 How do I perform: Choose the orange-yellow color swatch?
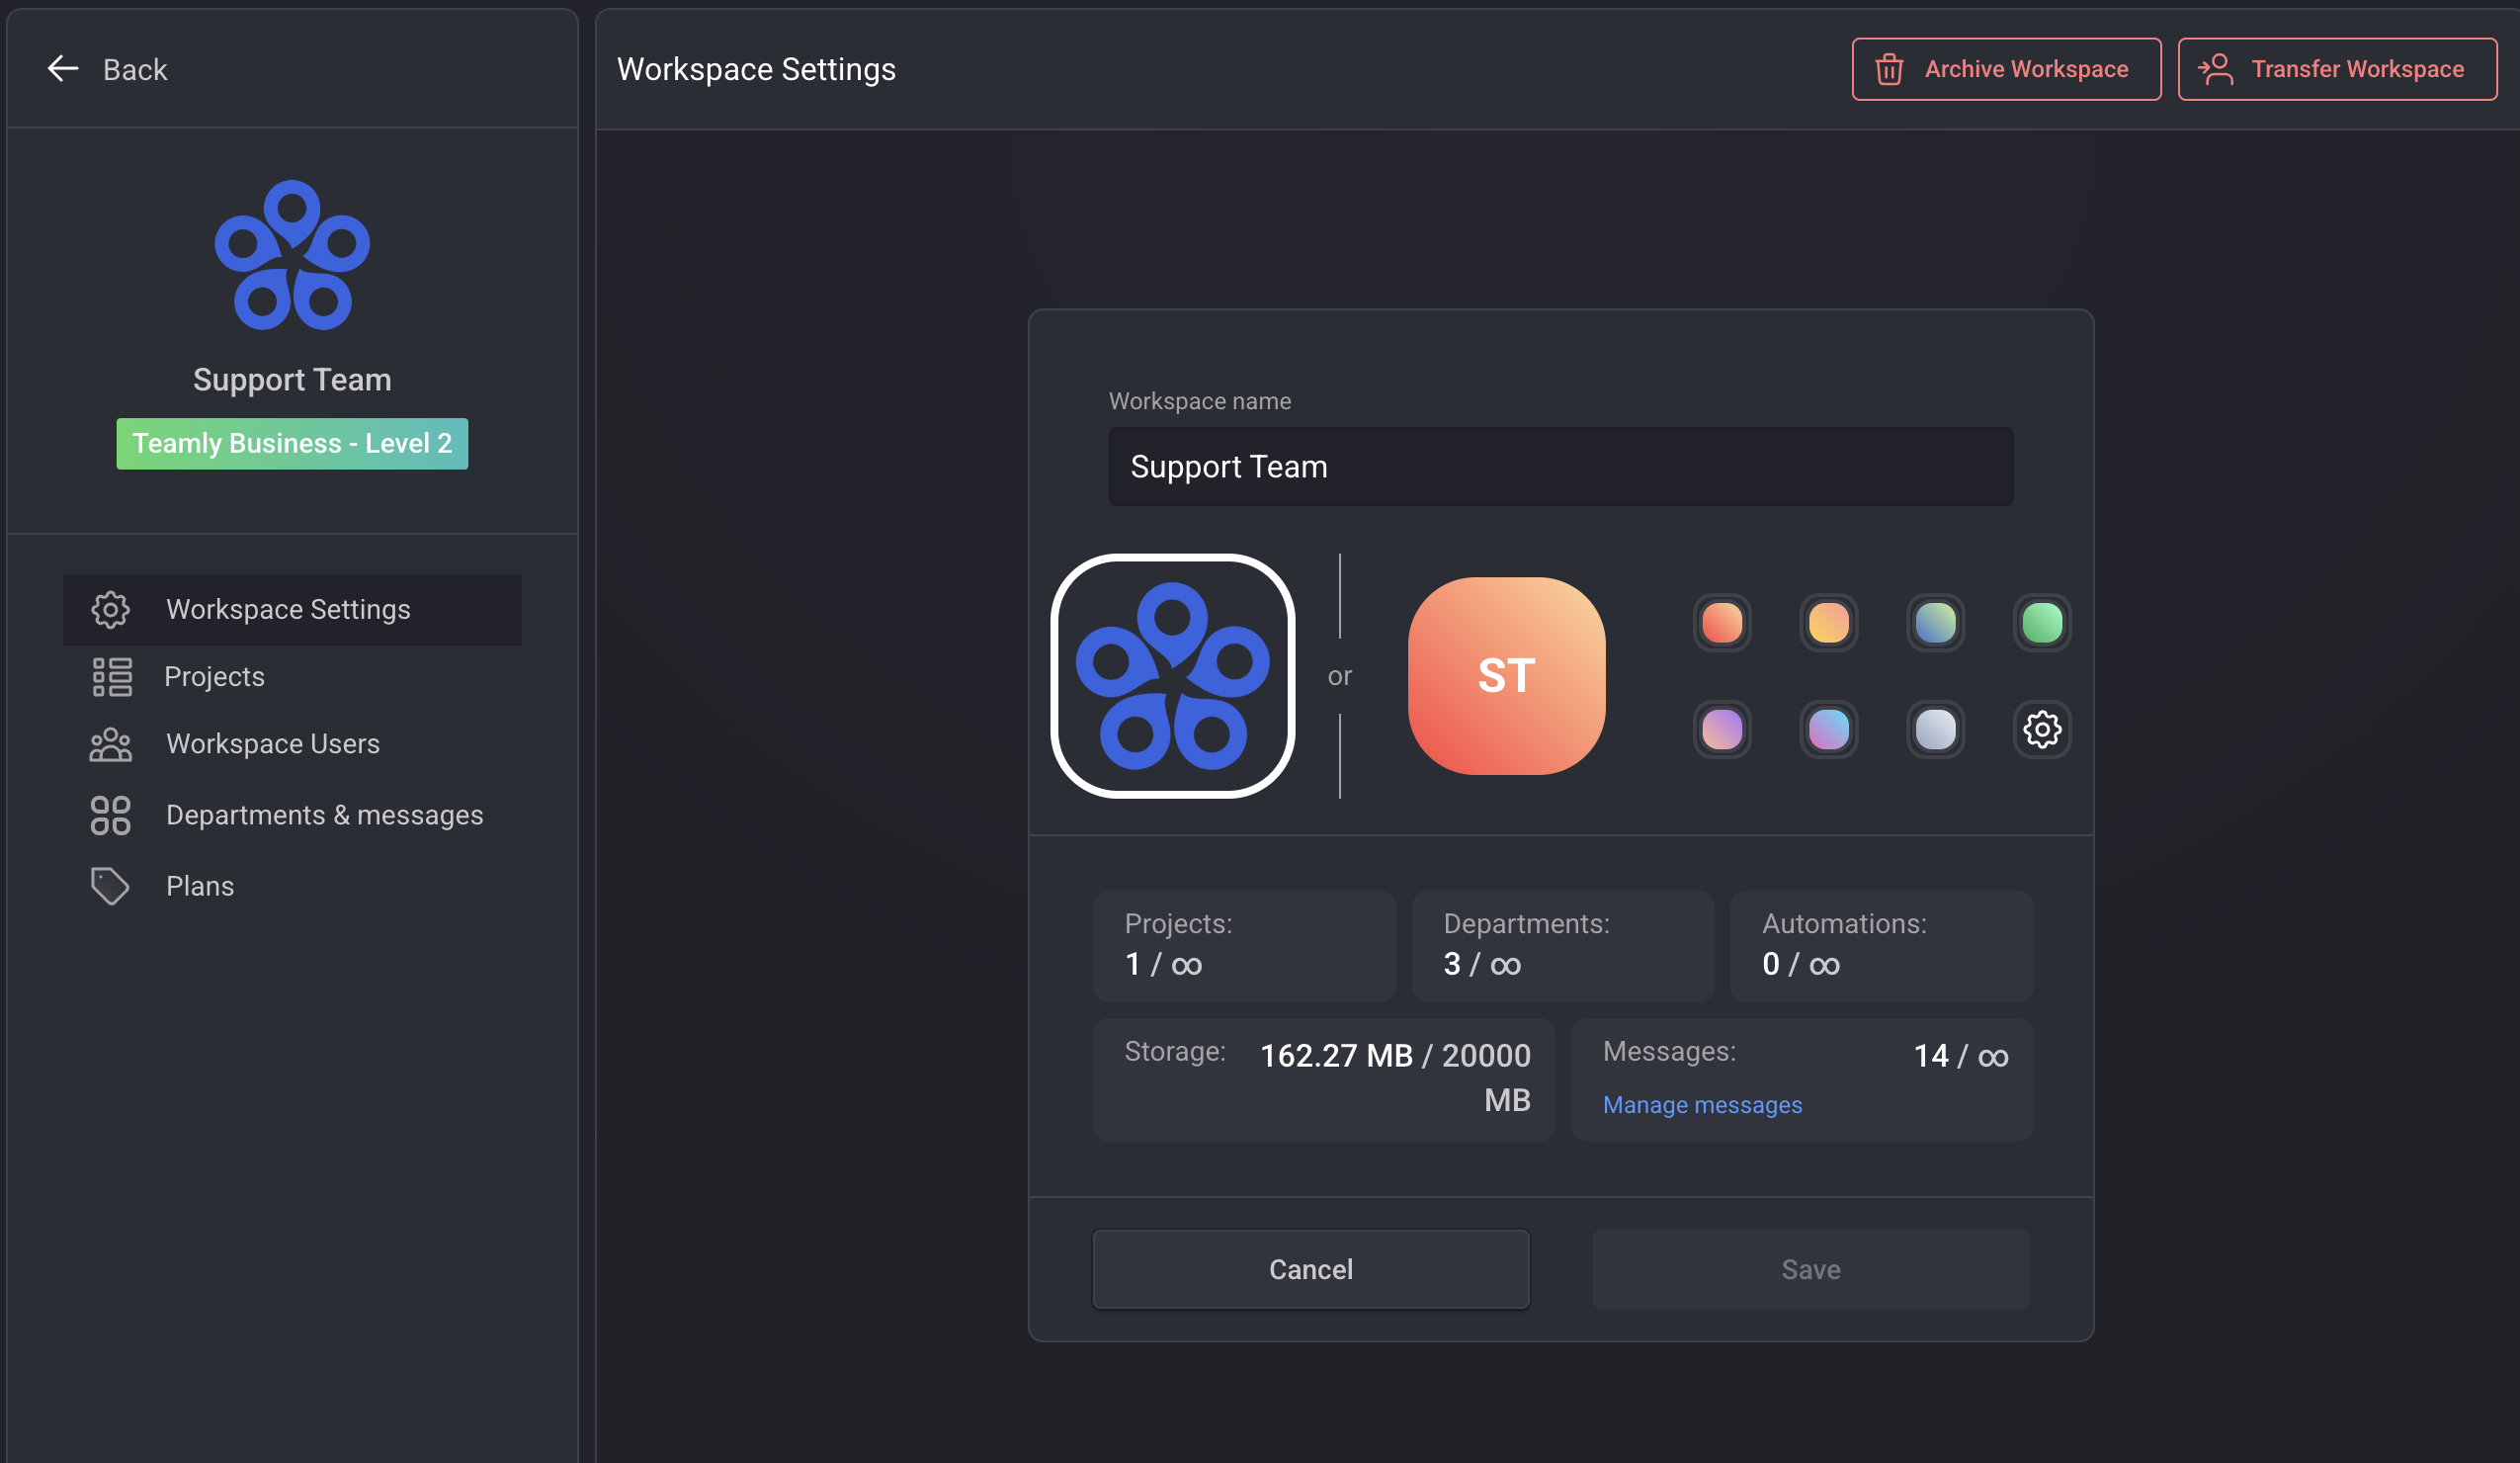click(1828, 623)
